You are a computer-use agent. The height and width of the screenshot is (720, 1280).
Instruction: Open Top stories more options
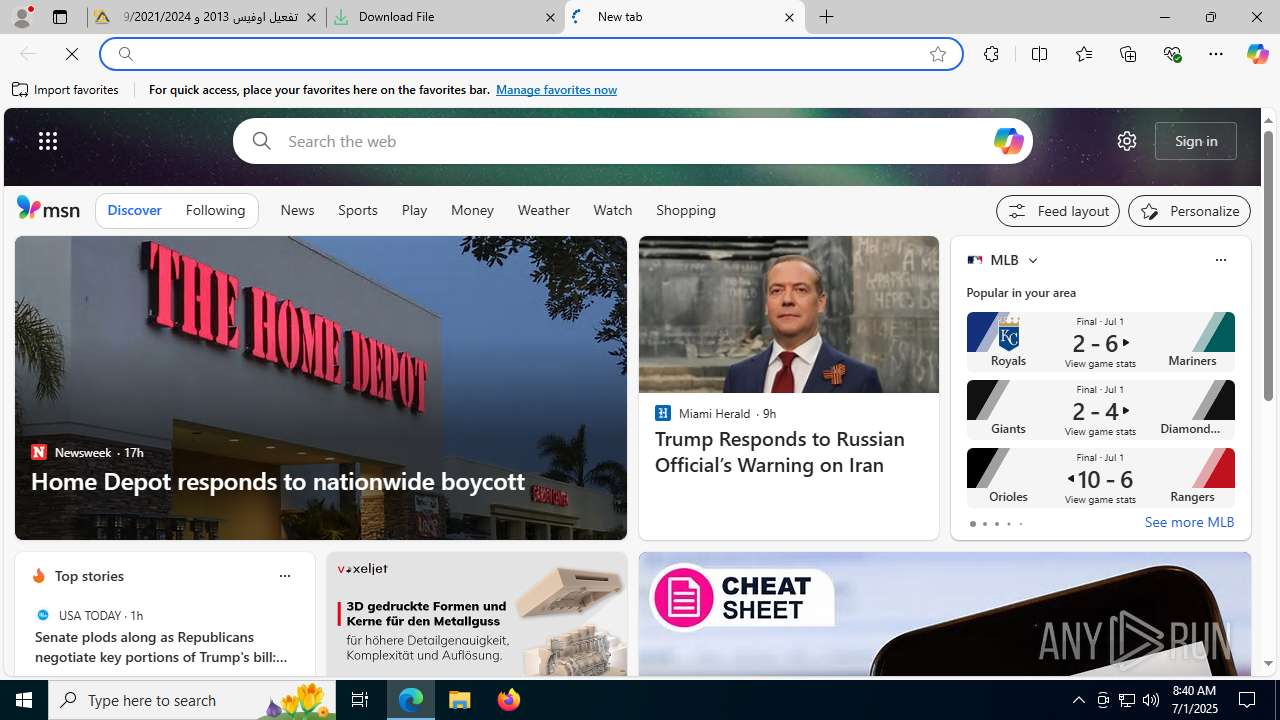point(284,576)
